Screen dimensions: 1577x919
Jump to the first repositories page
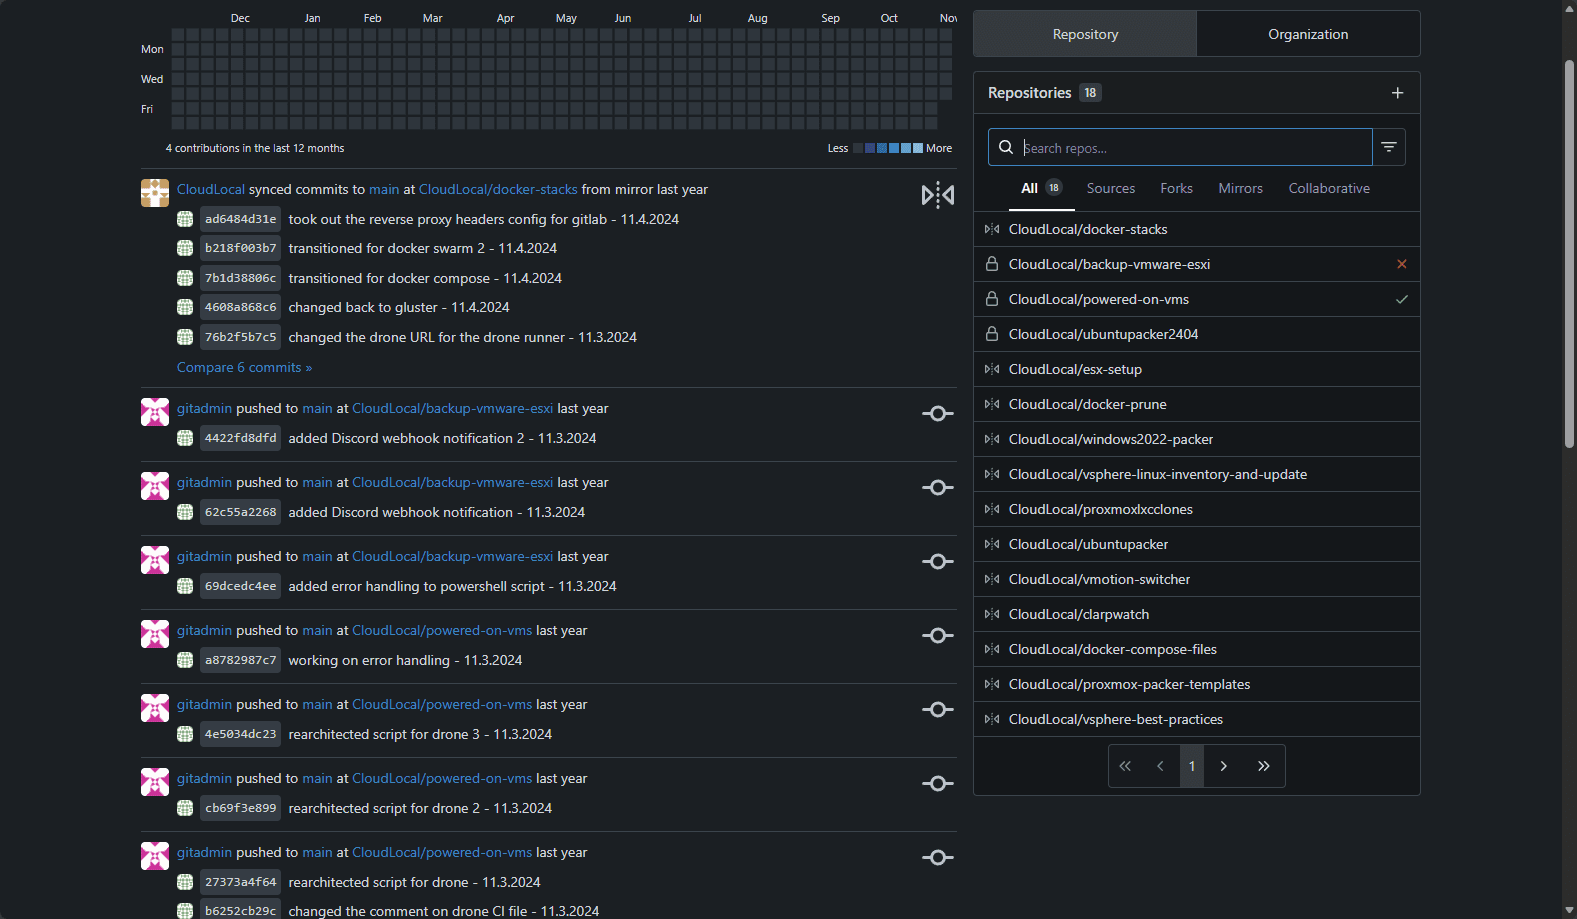point(1125,766)
